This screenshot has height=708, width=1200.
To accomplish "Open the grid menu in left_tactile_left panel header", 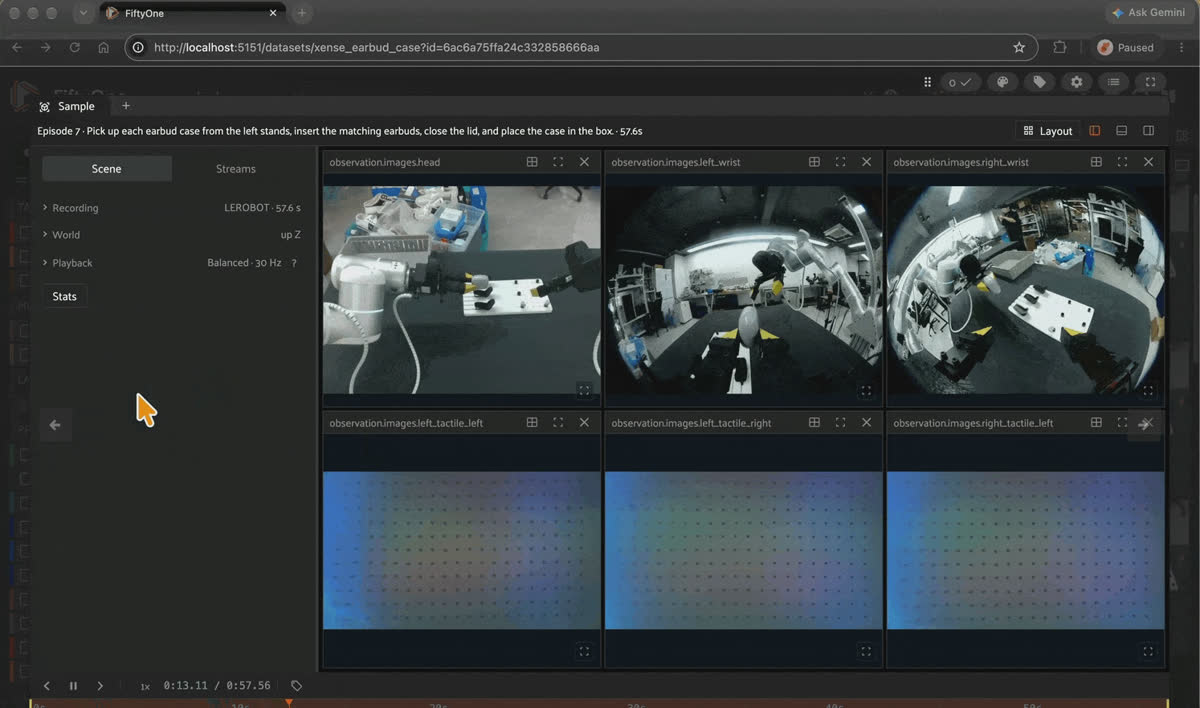I will click(532, 423).
